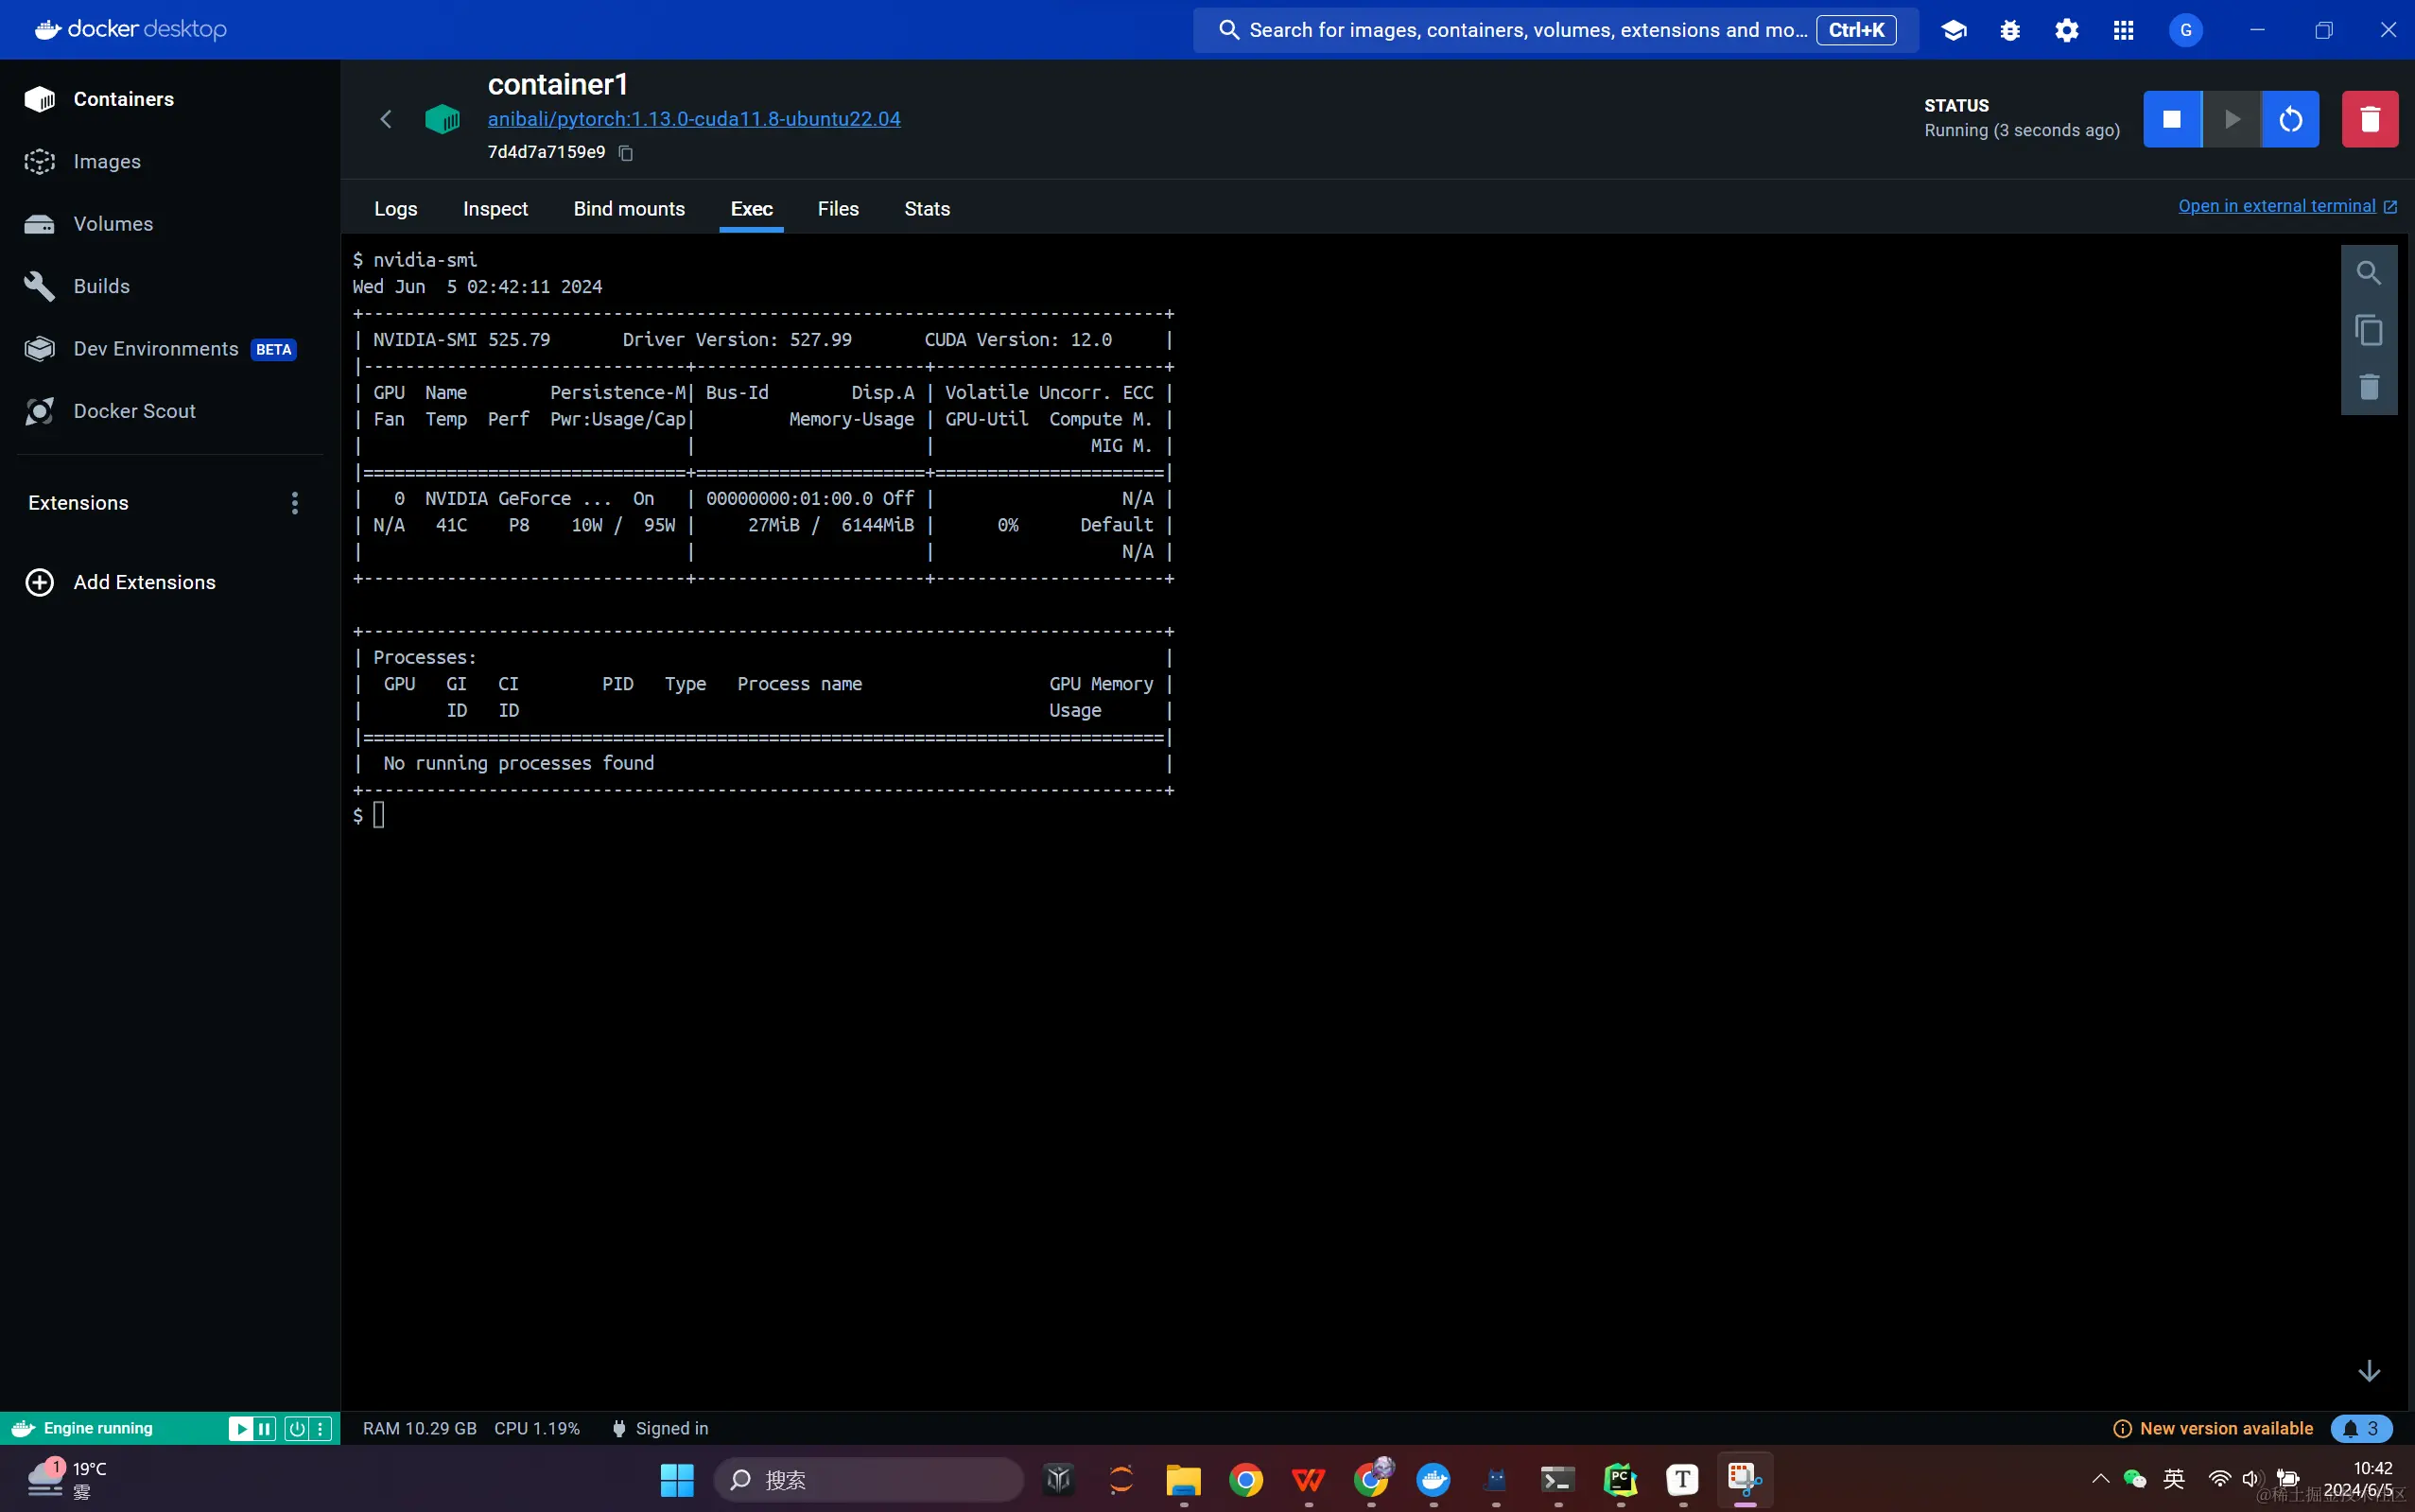Open the user account avatar menu
This screenshot has width=2415, height=1512.
pyautogui.click(x=2185, y=30)
